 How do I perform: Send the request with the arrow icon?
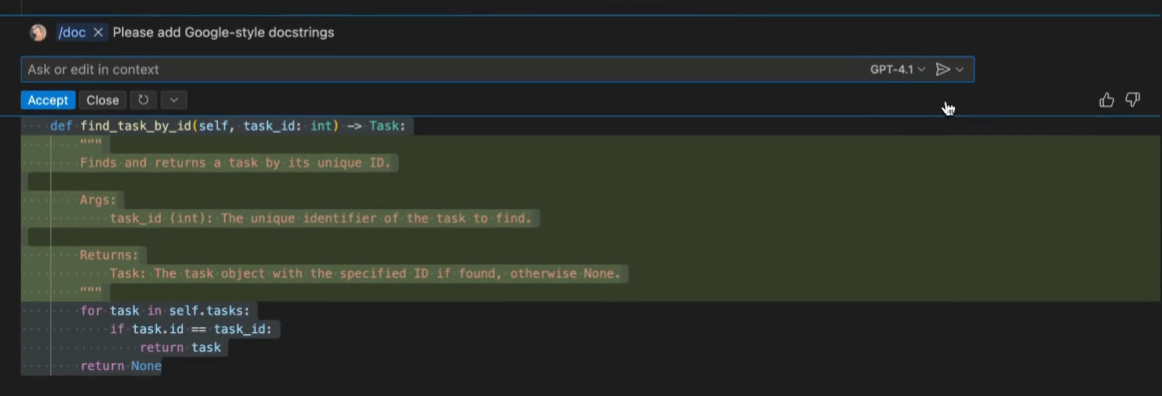tap(943, 69)
